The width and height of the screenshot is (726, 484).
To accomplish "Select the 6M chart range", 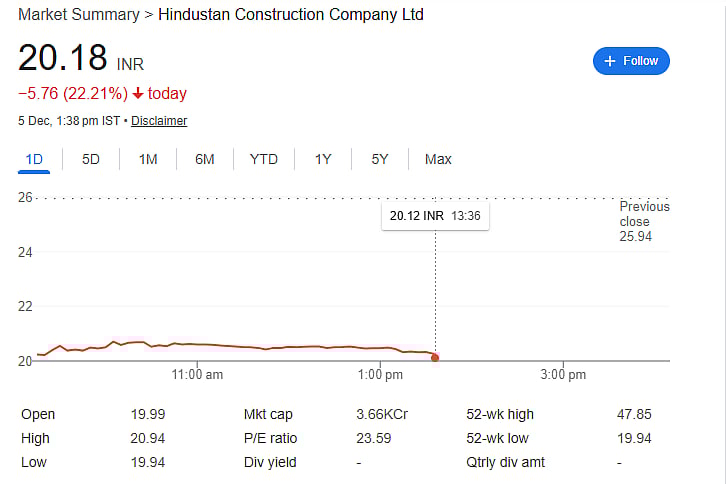I will tap(205, 159).
